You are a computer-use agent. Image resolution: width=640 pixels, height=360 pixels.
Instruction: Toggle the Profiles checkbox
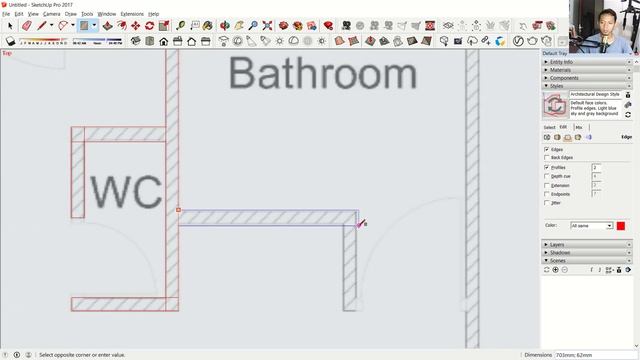[x=547, y=167]
